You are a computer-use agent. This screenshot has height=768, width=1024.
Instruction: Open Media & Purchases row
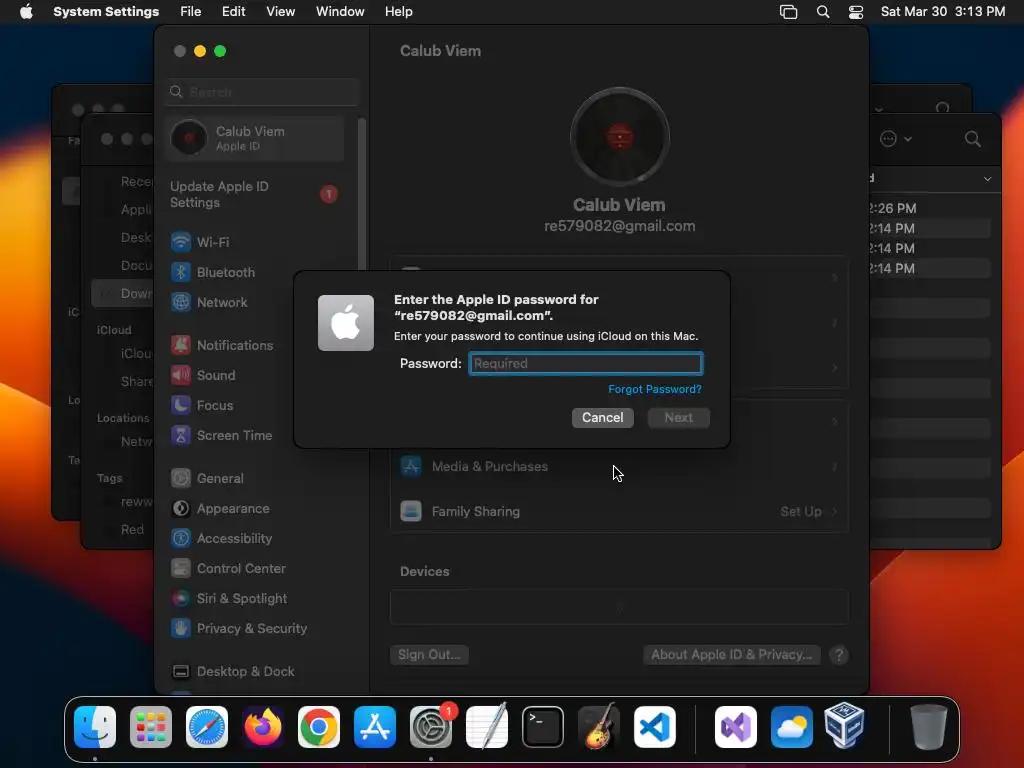[x=619, y=466]
